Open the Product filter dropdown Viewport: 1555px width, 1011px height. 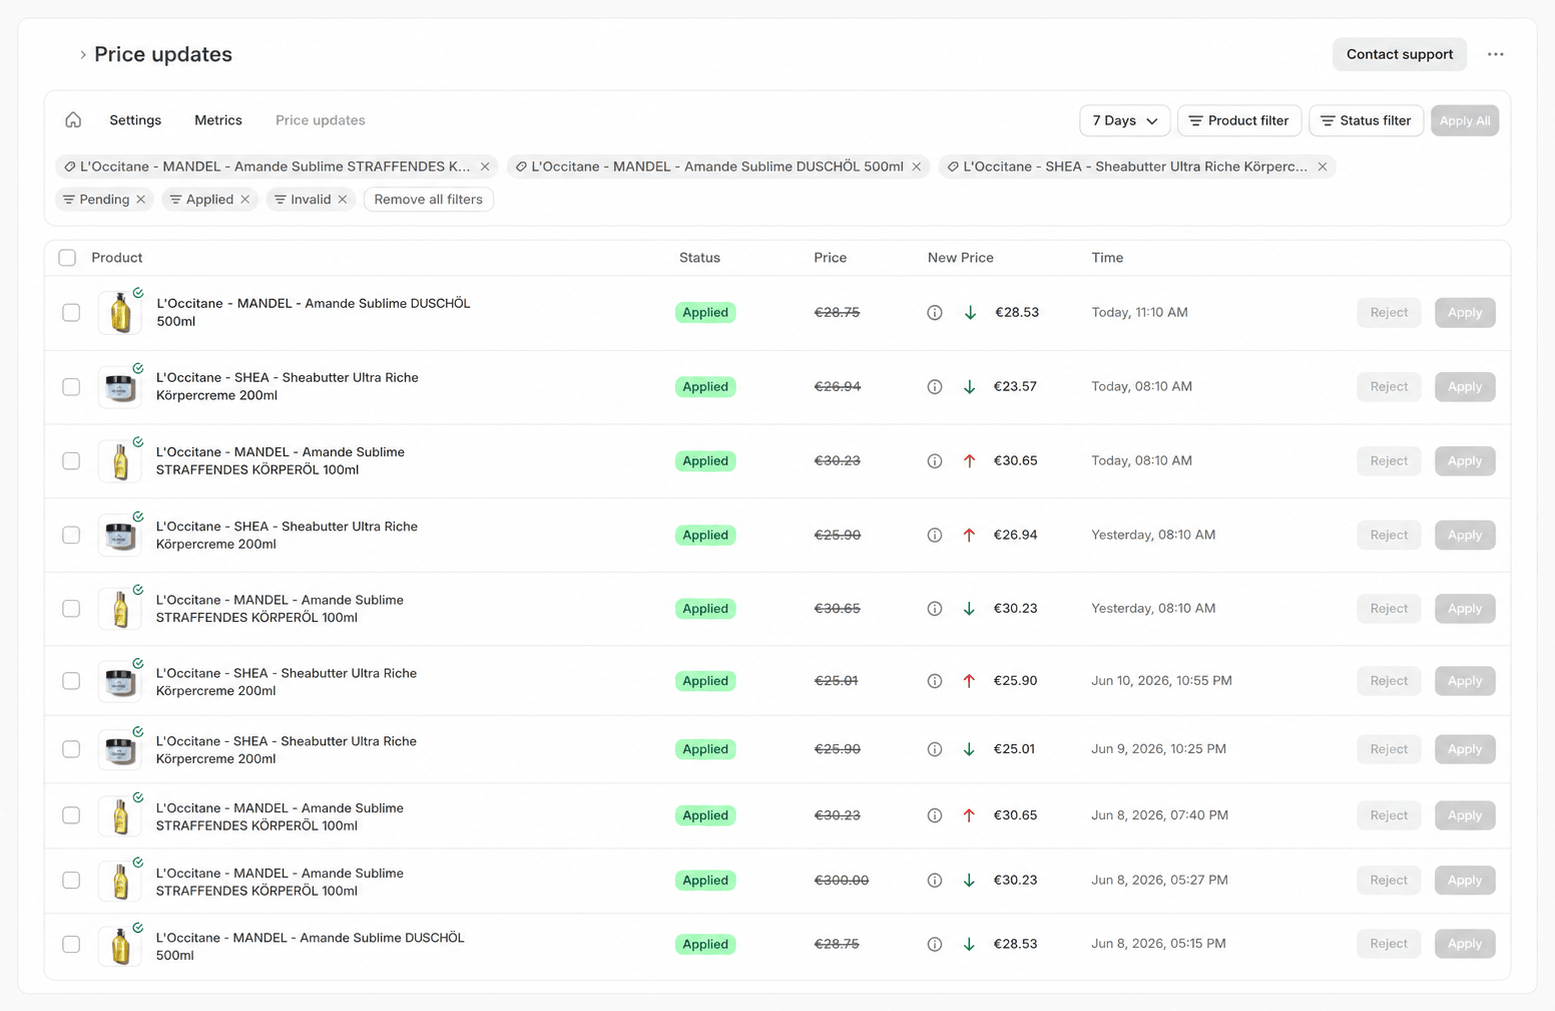click(1240, 121)
